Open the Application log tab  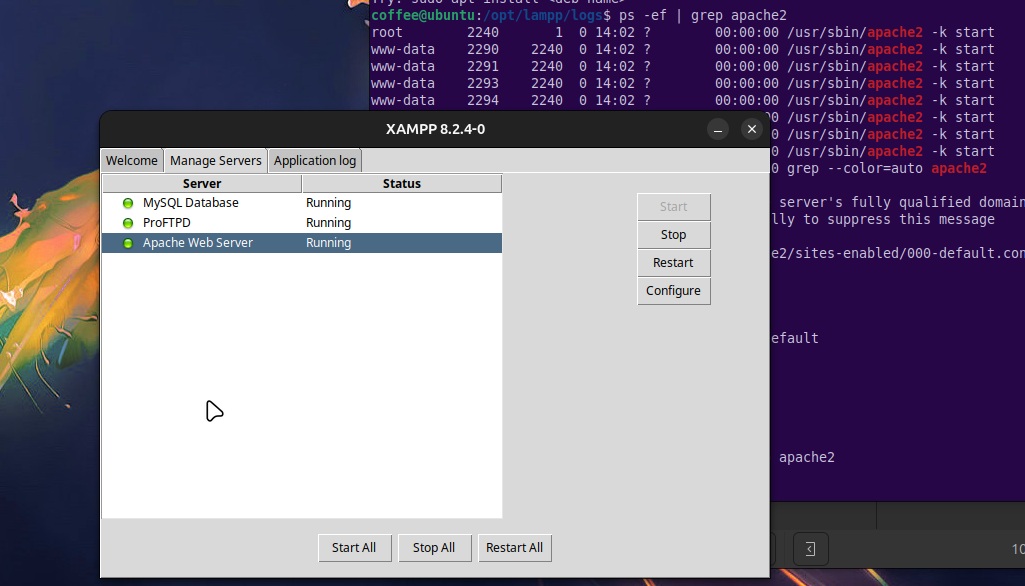(x=315, y=161)
